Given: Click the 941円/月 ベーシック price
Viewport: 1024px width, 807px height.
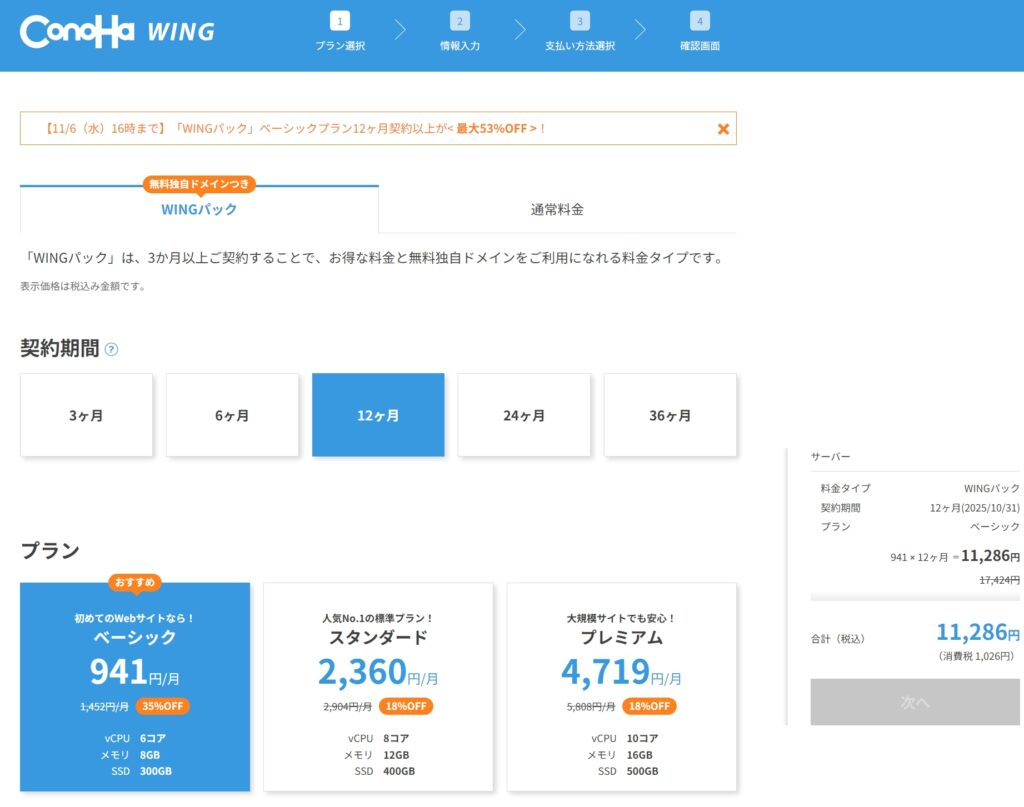Looking at the screenshot, I should (x=135, y=671).
